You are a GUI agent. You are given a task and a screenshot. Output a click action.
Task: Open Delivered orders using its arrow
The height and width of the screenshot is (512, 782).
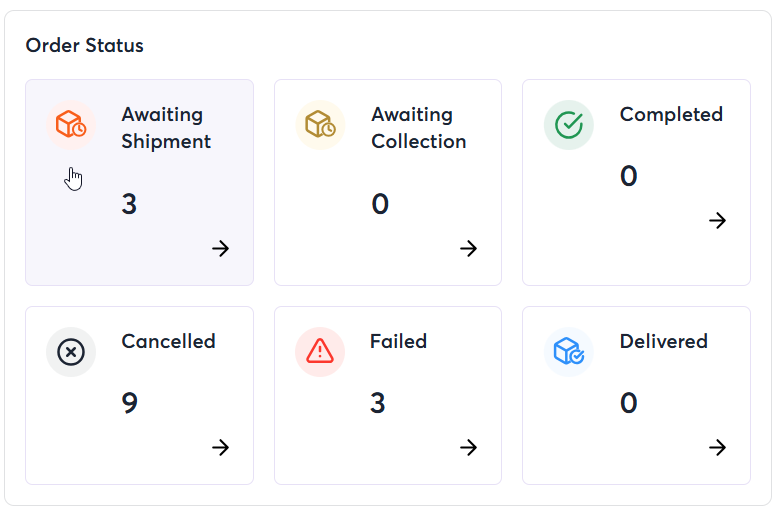[x=718, y=448]
